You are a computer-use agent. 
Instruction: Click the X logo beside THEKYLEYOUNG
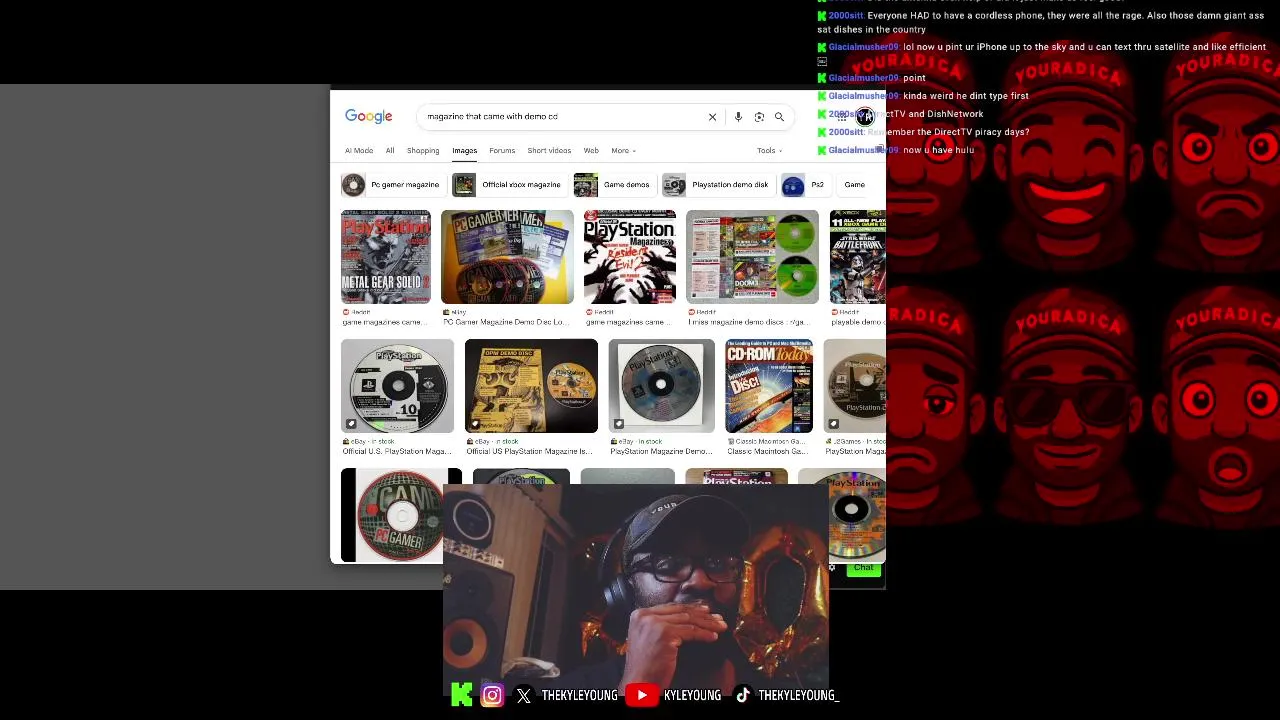click(x=524, y=695)
